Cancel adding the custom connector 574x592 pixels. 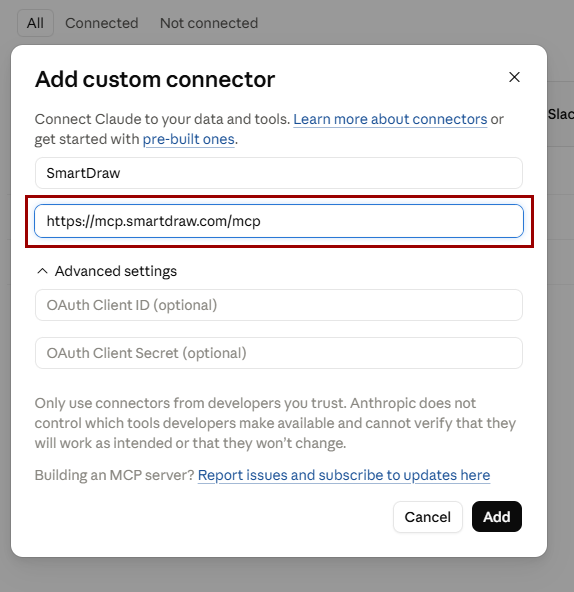click(427, 516)
